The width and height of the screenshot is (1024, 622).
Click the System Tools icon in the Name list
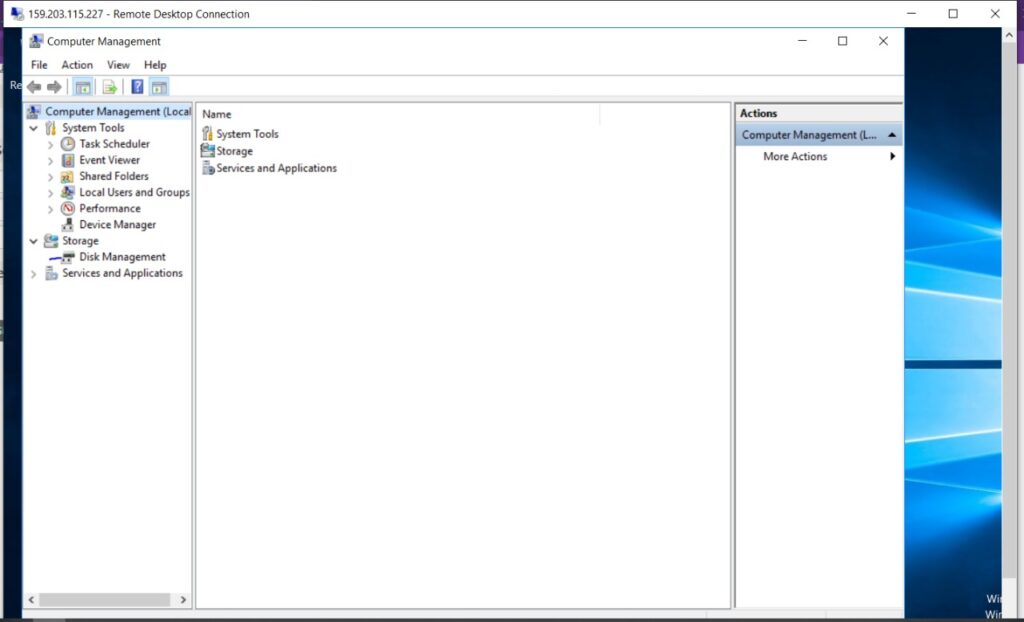pyautogui.click(x=208, y=134)
